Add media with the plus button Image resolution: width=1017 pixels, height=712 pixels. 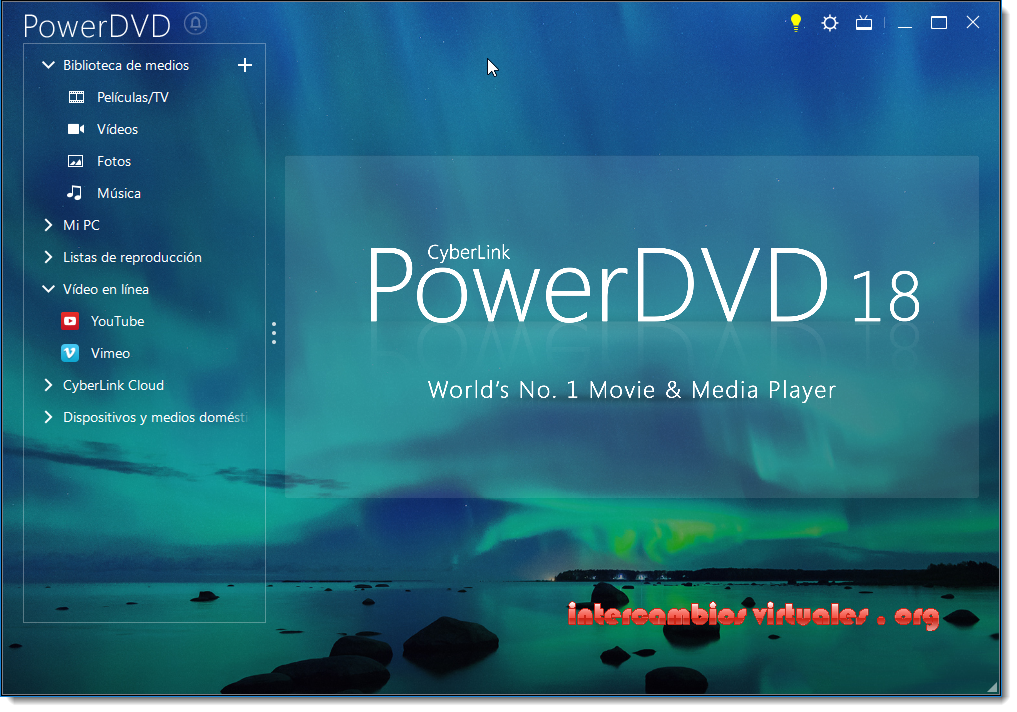click(245, 65)
